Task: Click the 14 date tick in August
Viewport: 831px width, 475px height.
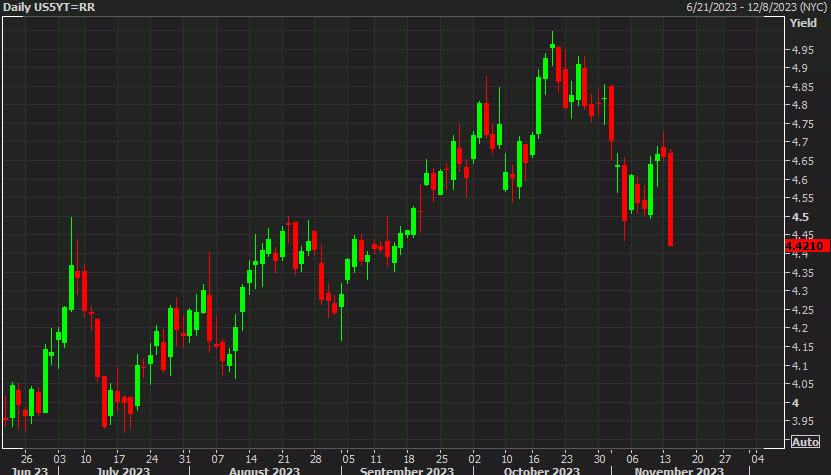Action: pos(251,459)
